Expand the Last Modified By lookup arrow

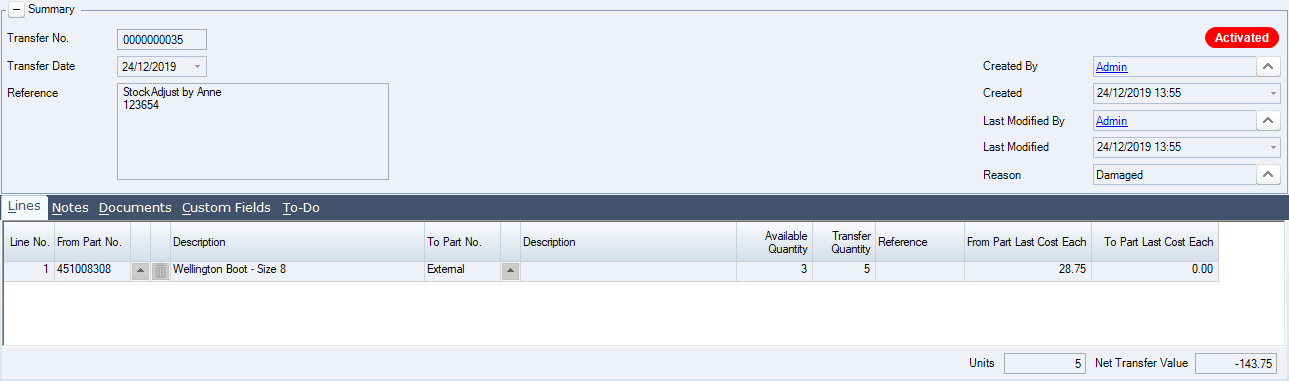1267,121
